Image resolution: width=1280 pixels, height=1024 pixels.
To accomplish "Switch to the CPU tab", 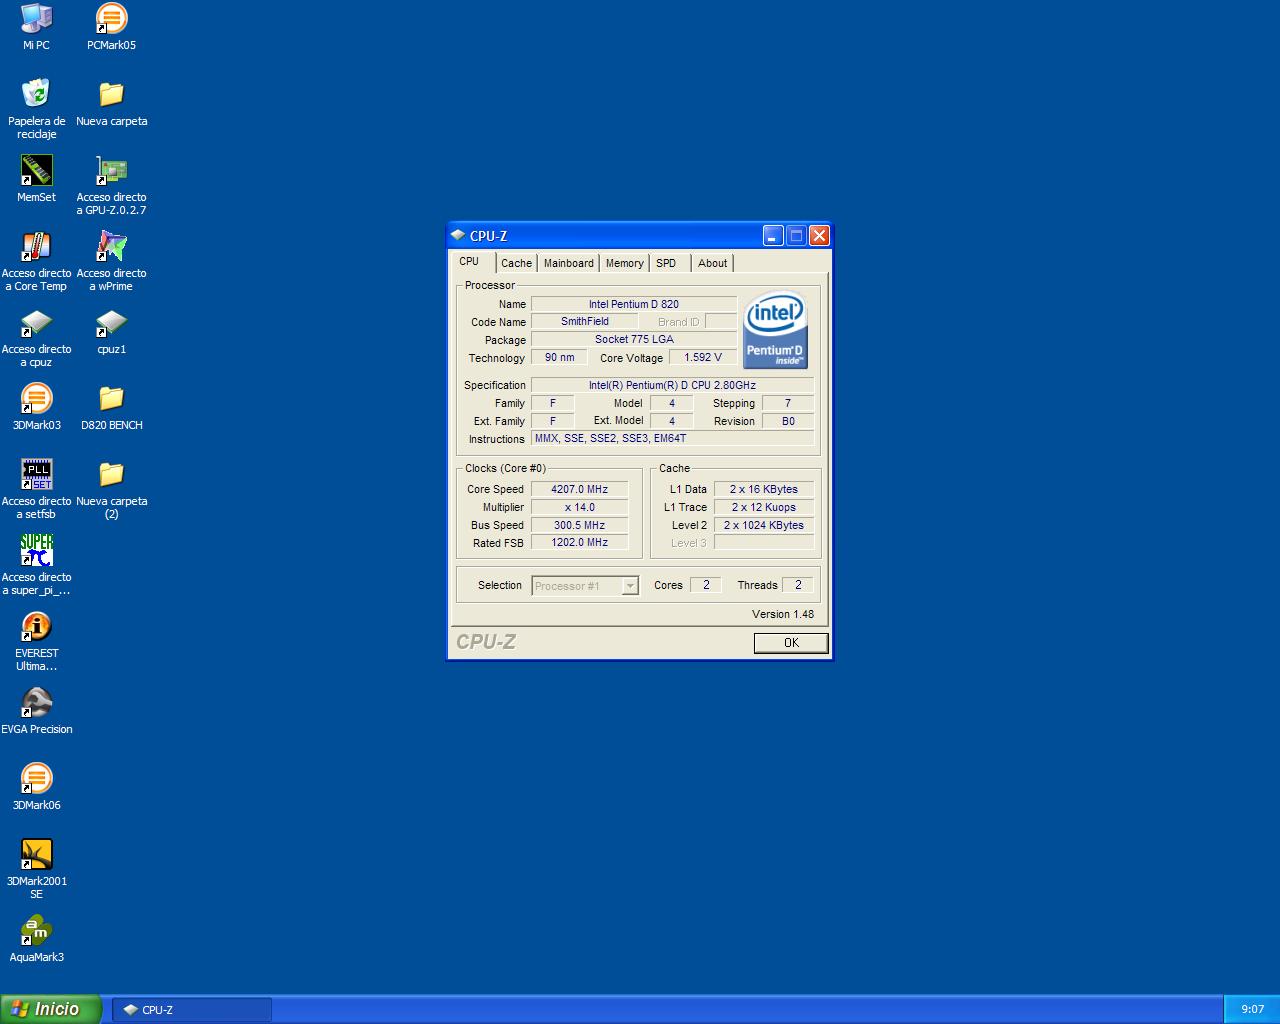I will [x=469, y=262].
